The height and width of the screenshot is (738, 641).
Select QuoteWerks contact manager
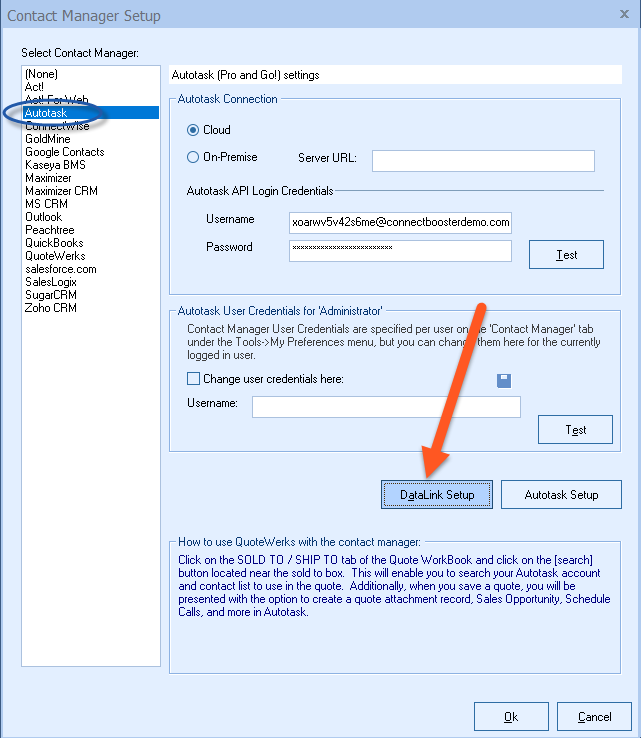tap(91, 256)
